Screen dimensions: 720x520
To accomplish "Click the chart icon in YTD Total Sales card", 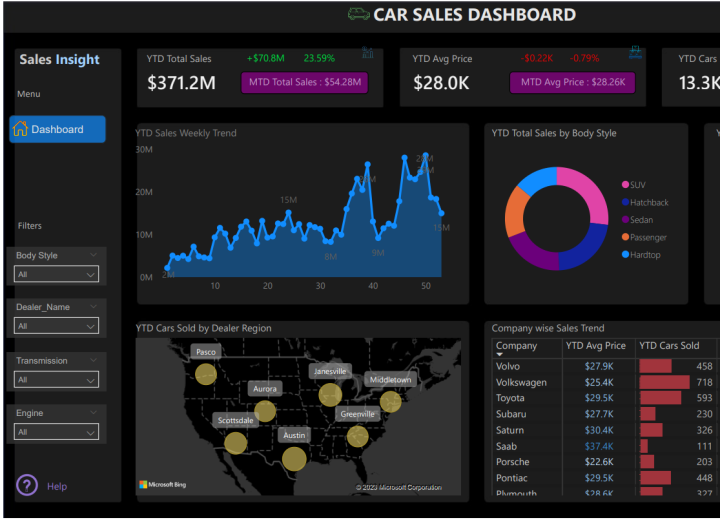I will tap(367, 52).
